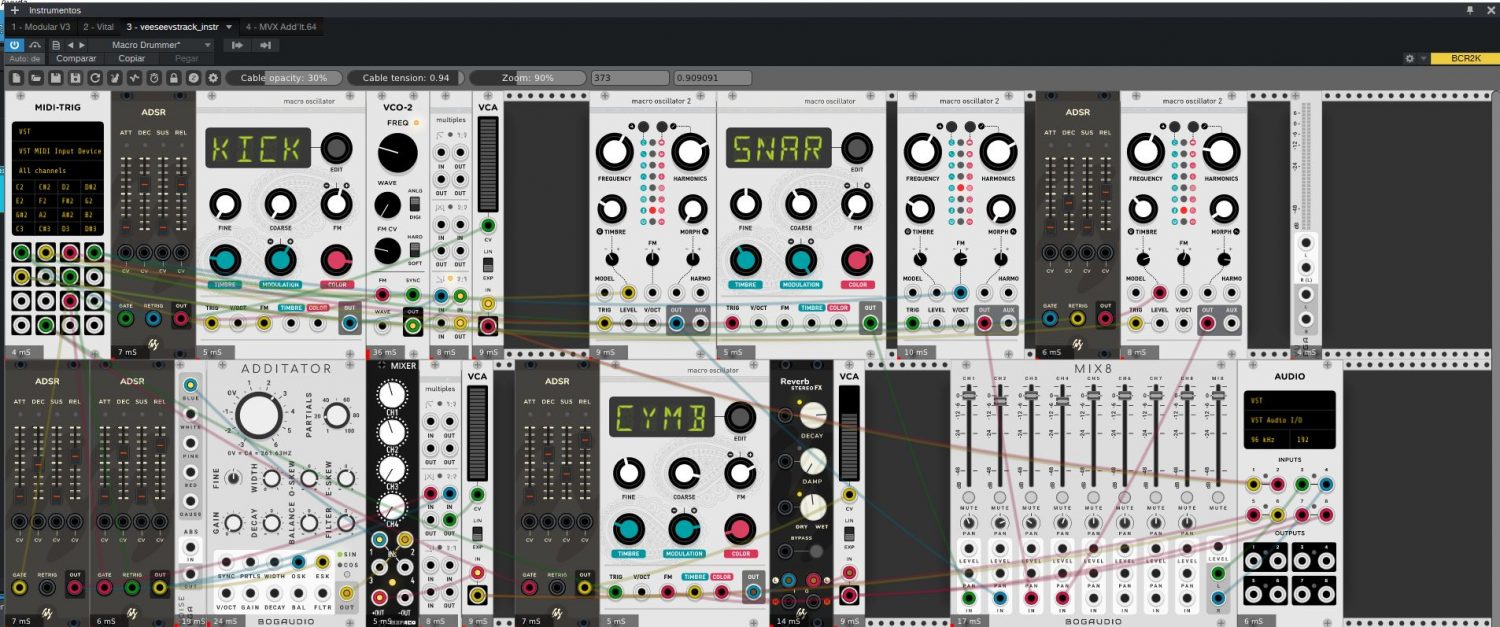Mute channel CH2 on MIX8
1500x627 pixels.
click(999, 497)
